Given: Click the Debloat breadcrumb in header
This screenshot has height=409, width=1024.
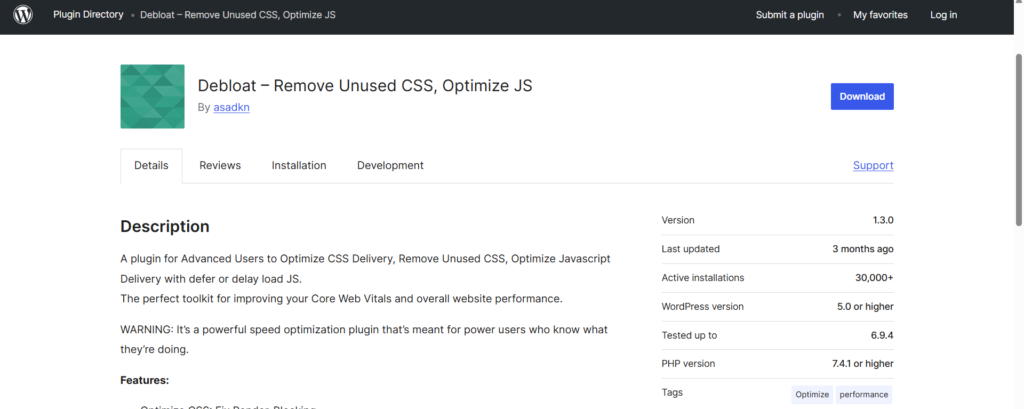Looking at the screenshot, I should (238, 14).
